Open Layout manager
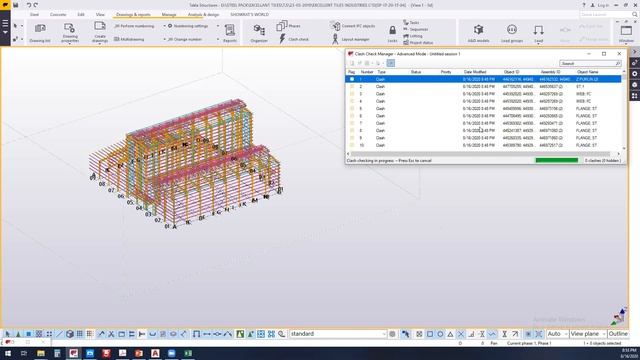640x360 pixels. pyautogui.click(x=350, y=39)
